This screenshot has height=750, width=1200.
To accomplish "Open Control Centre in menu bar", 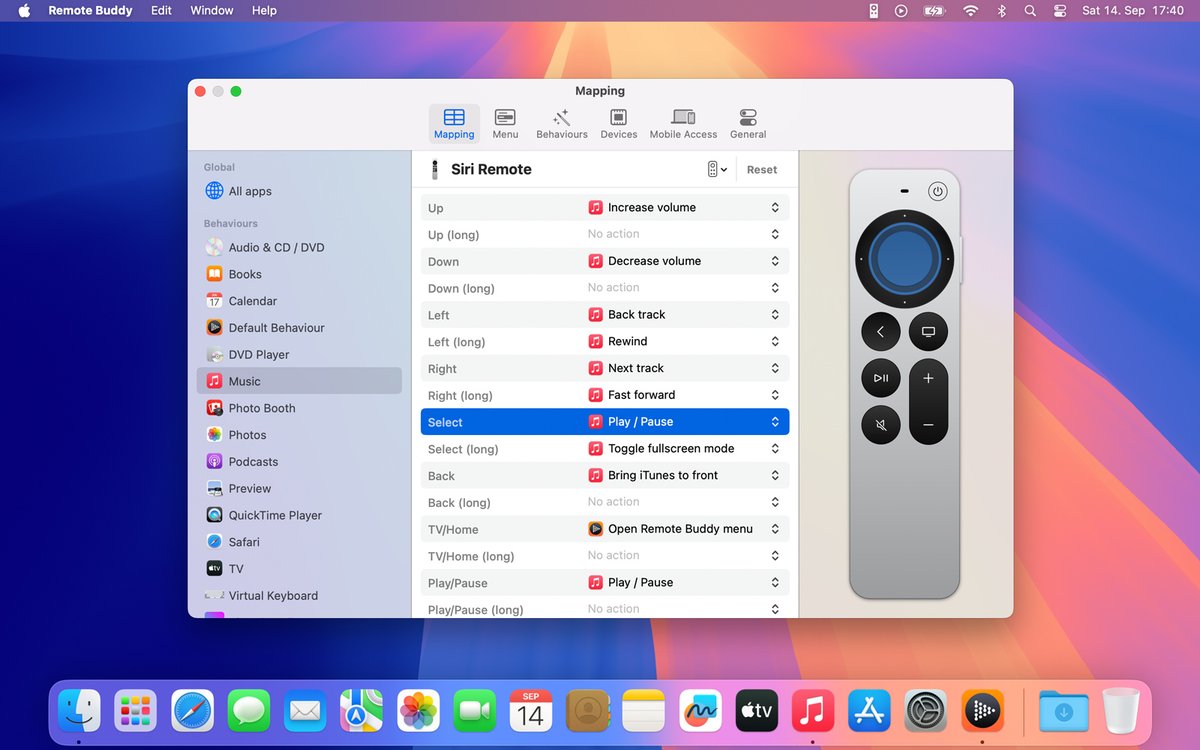I will click(1060, 11).
